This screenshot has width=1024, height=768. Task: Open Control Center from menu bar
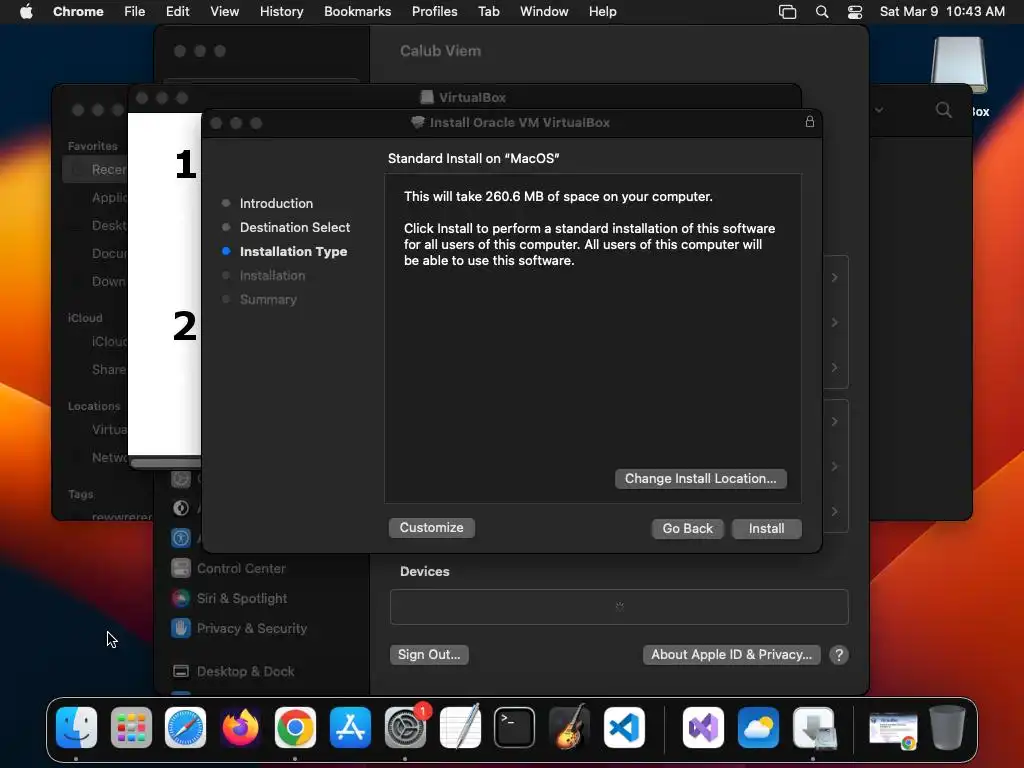[x=855, y=12]
